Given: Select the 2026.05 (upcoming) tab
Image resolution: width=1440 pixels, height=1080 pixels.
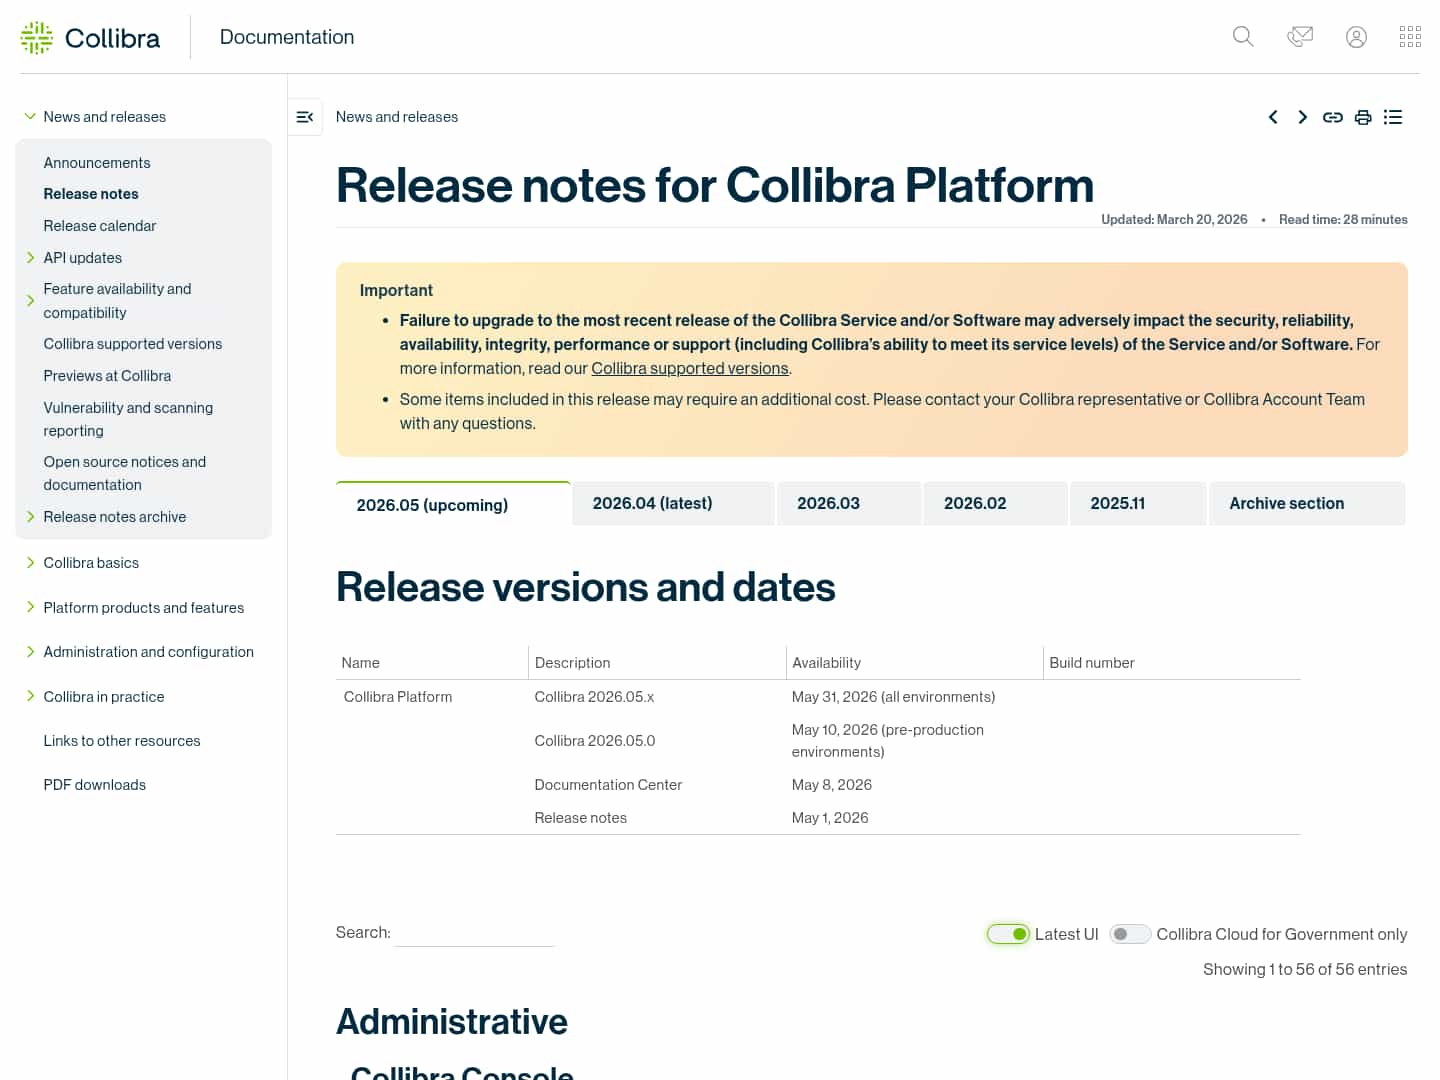Looking at the screenshot, I should [453, 504].
